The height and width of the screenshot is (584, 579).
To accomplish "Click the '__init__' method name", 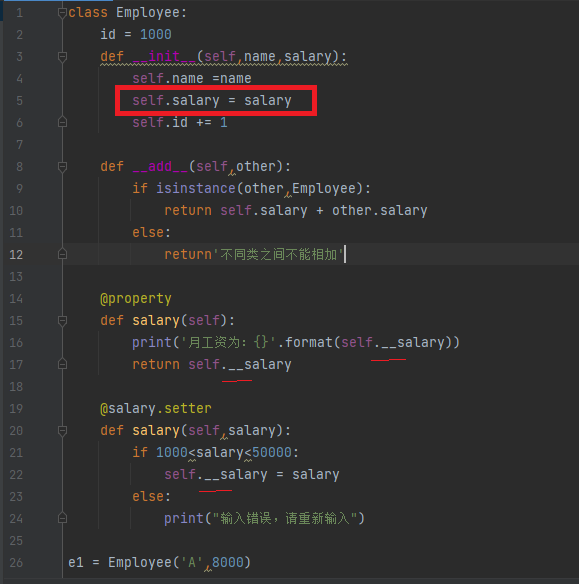I will 165,57.
